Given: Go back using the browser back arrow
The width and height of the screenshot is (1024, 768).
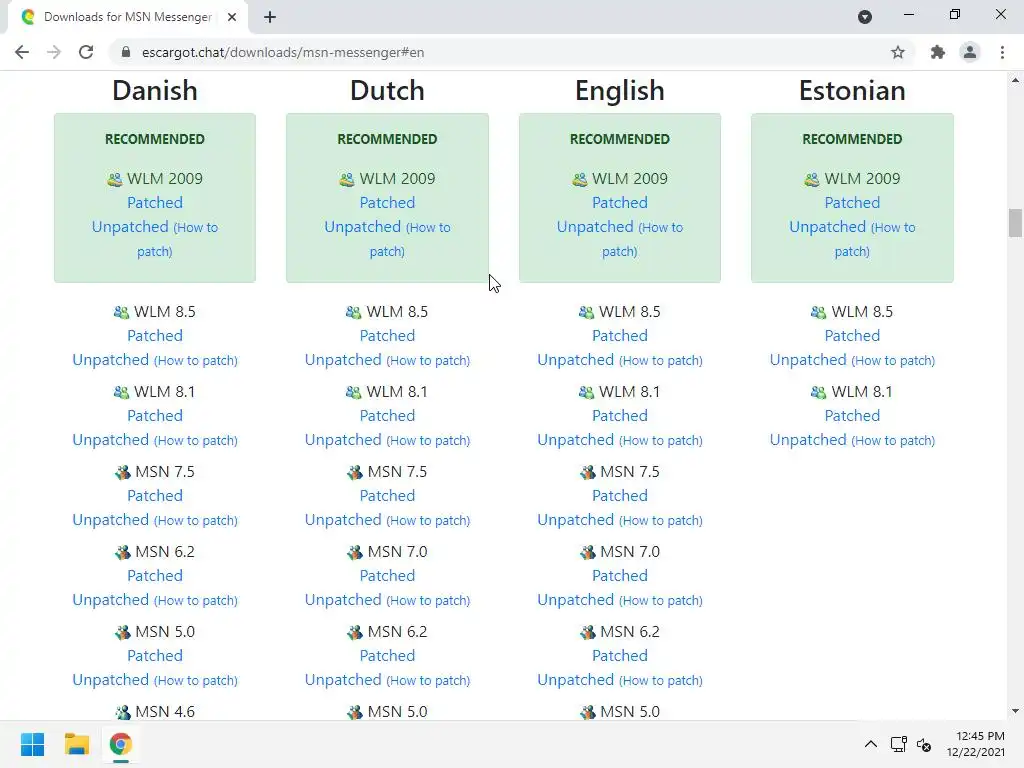Looking at the screenshot, I should 22,52.
